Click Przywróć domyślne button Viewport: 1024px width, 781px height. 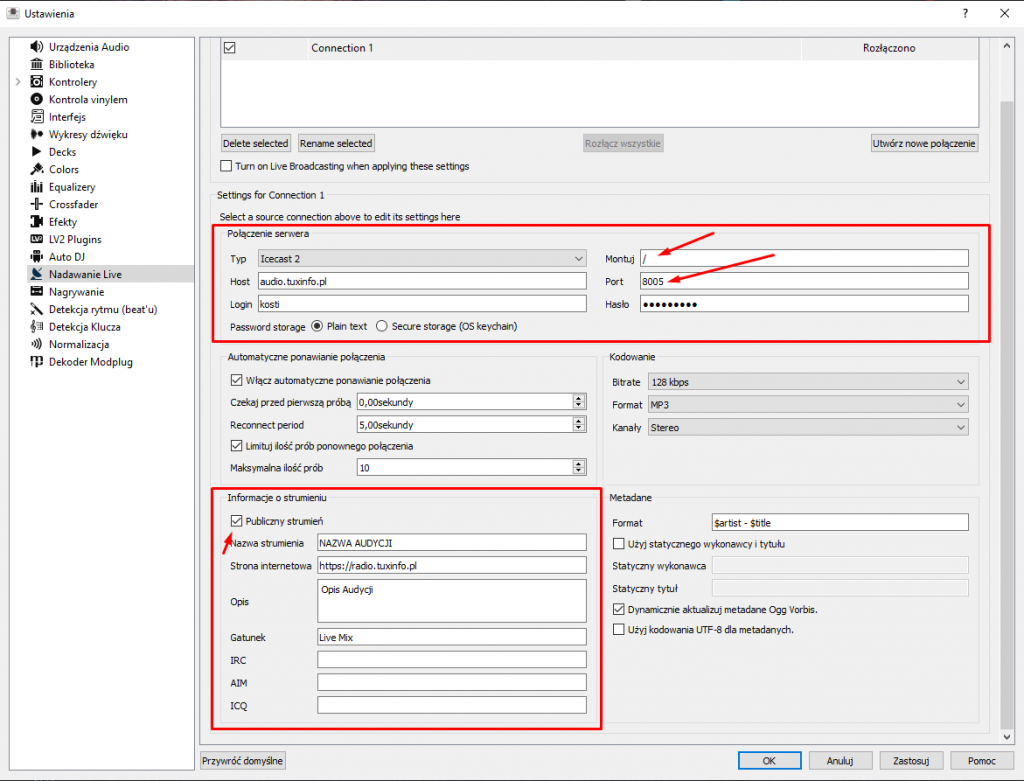242,761
